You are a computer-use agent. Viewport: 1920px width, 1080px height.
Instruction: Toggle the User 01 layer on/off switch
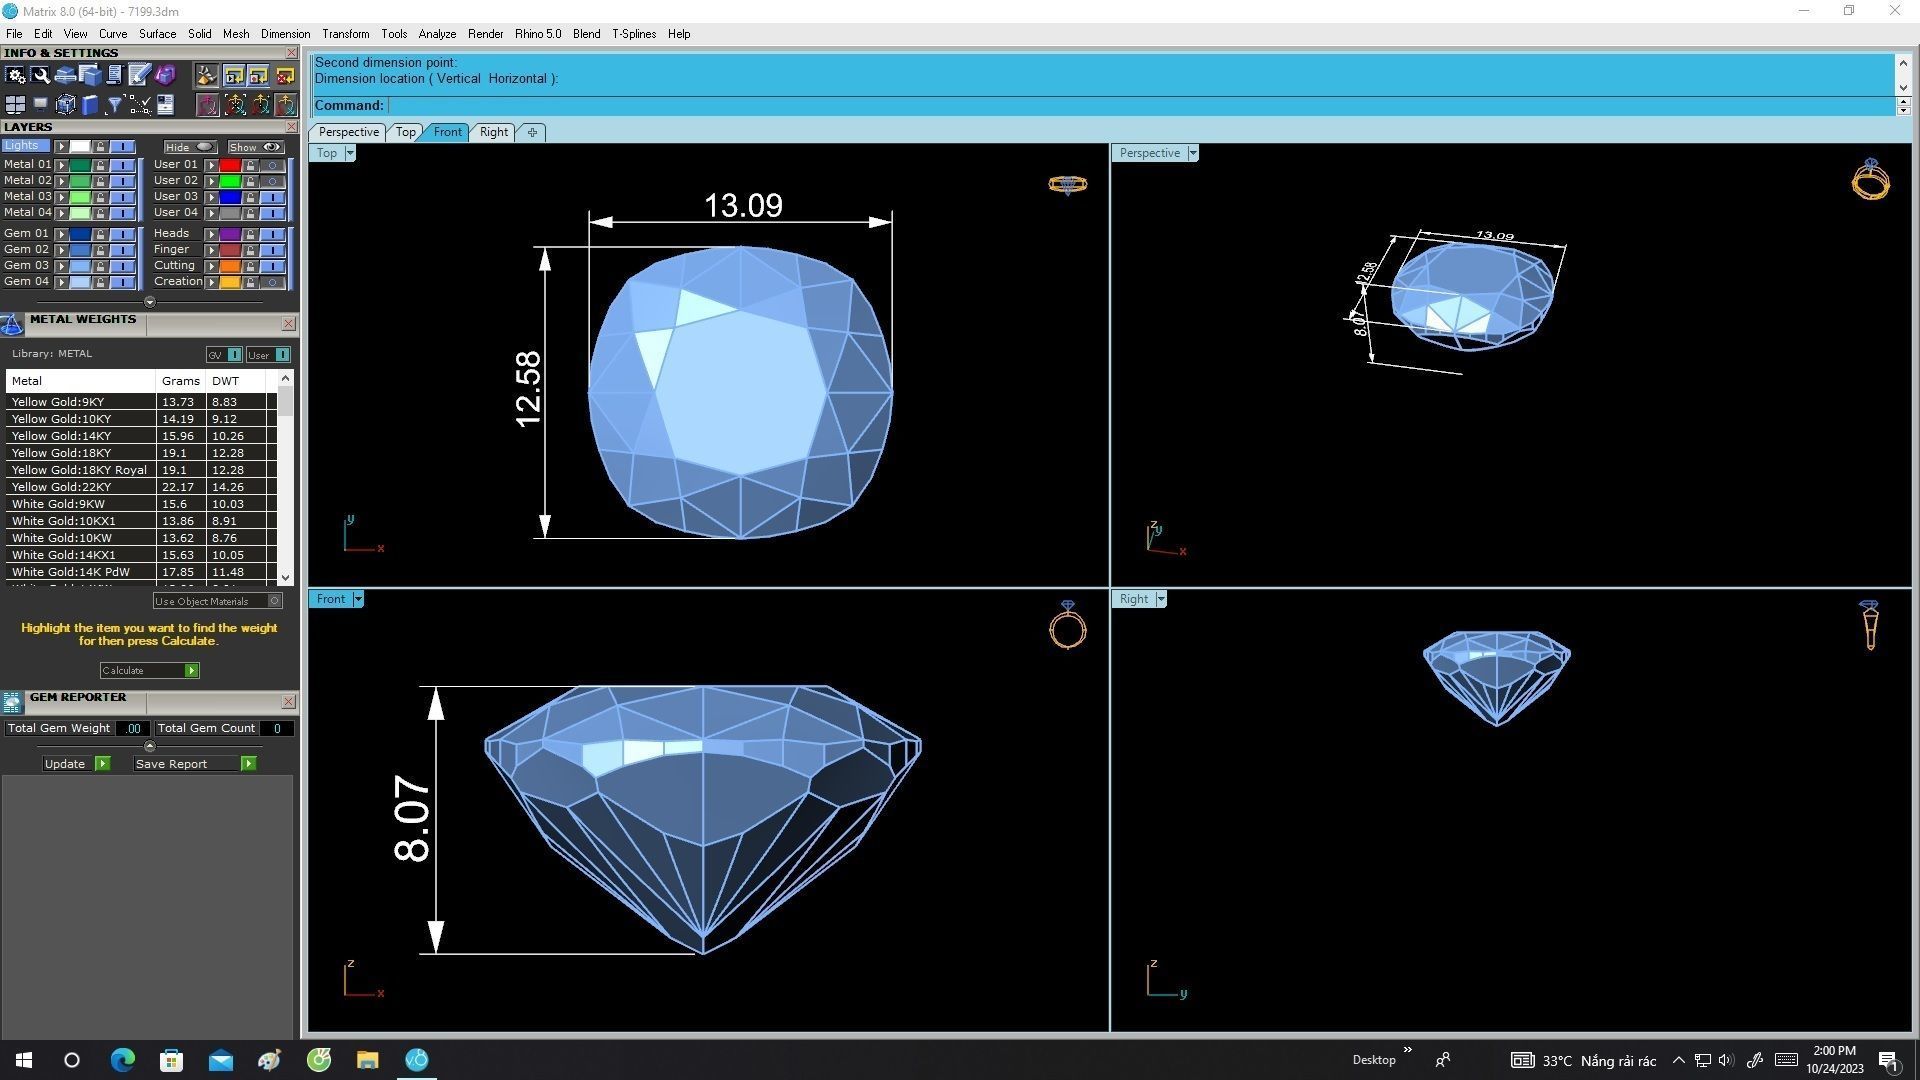pyautogui.click(x=272, y=165)
